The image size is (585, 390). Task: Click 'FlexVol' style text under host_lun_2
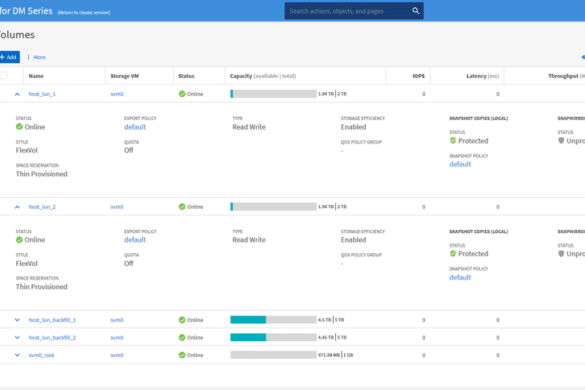tap(26, 263)
